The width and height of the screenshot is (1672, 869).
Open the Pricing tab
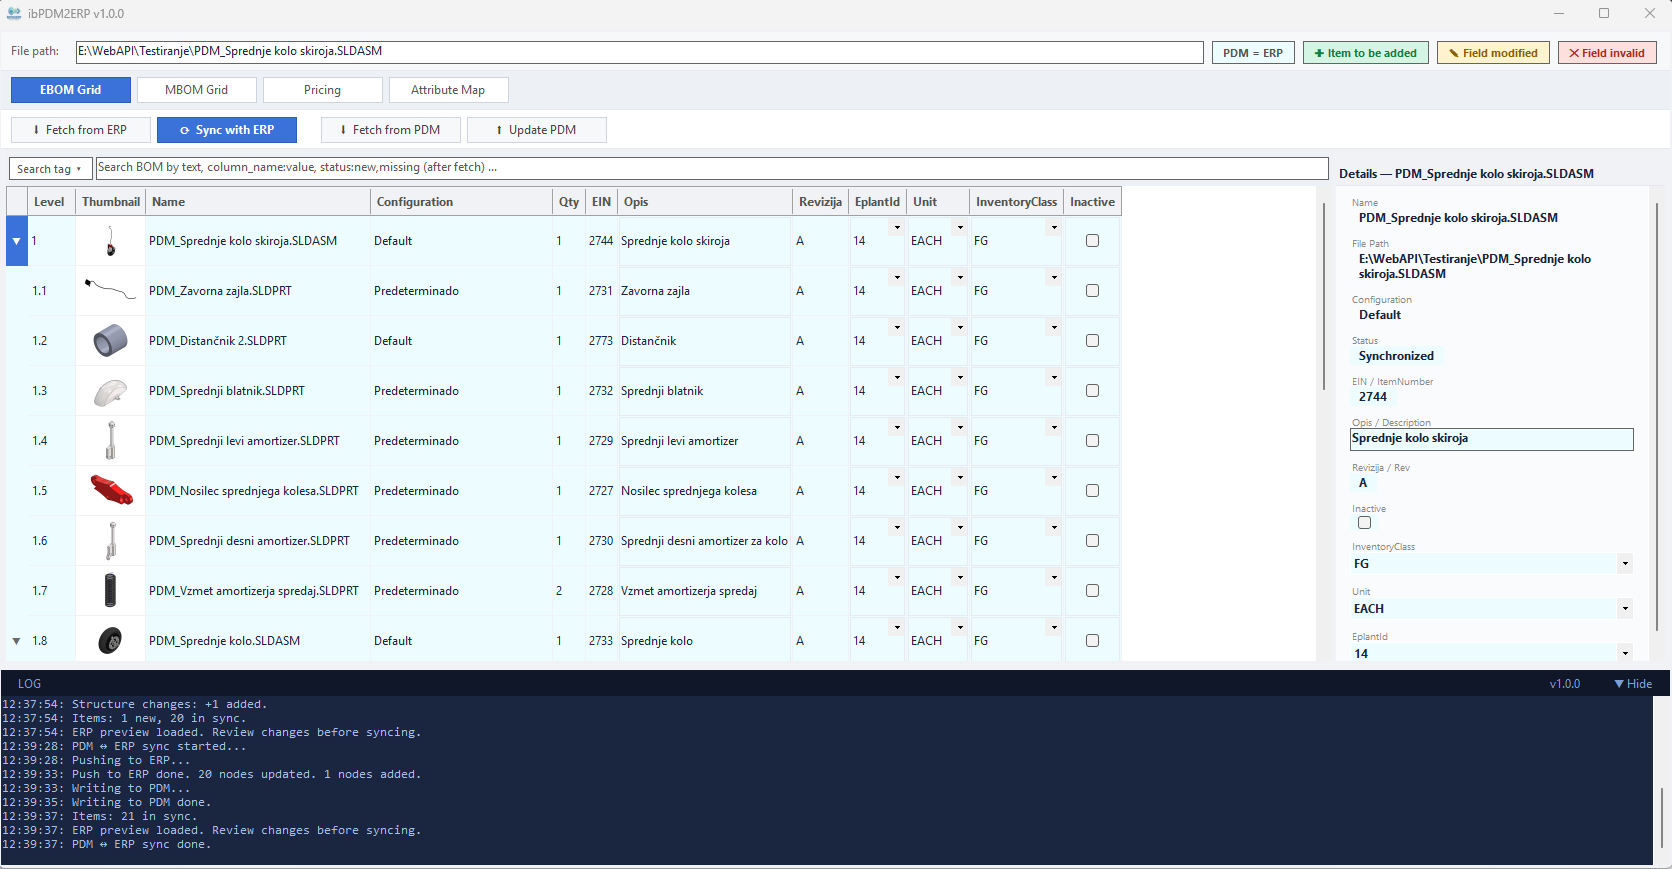pyautogui.click(x=323, y=90)
